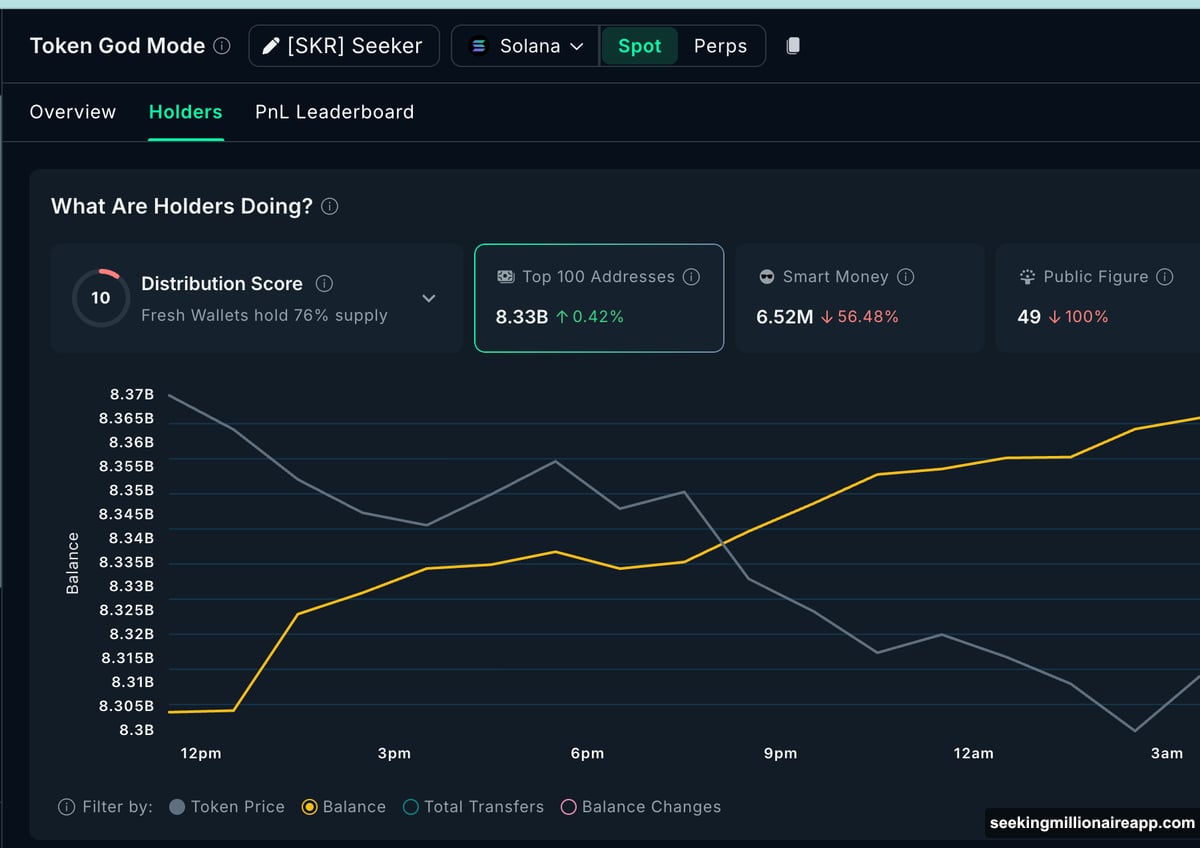Viewport: 1200px width, 848px height.
Task: Switch the market mode to Perps
Action: click(x=720, y=45)
